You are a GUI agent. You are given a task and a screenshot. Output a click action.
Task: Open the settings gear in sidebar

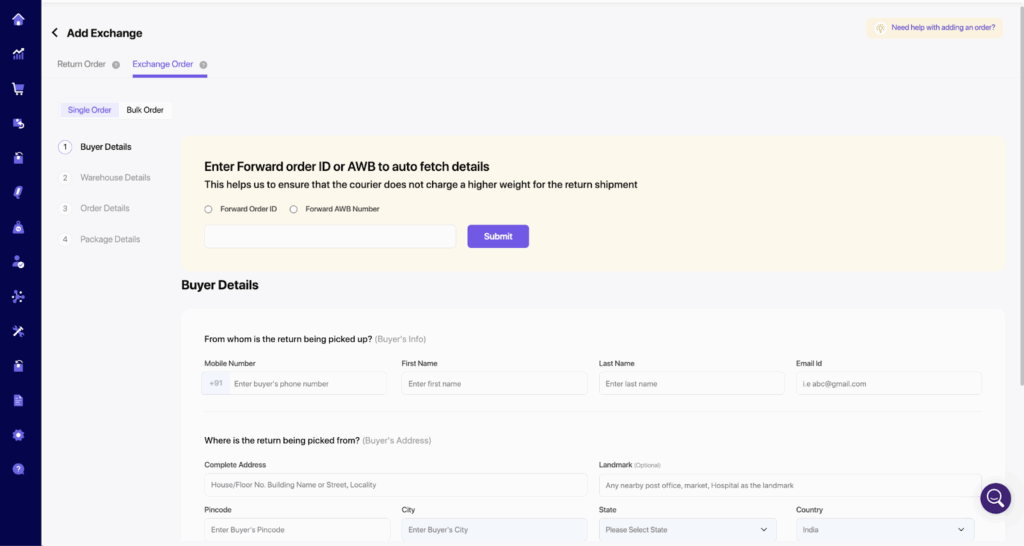click(18, 435)
